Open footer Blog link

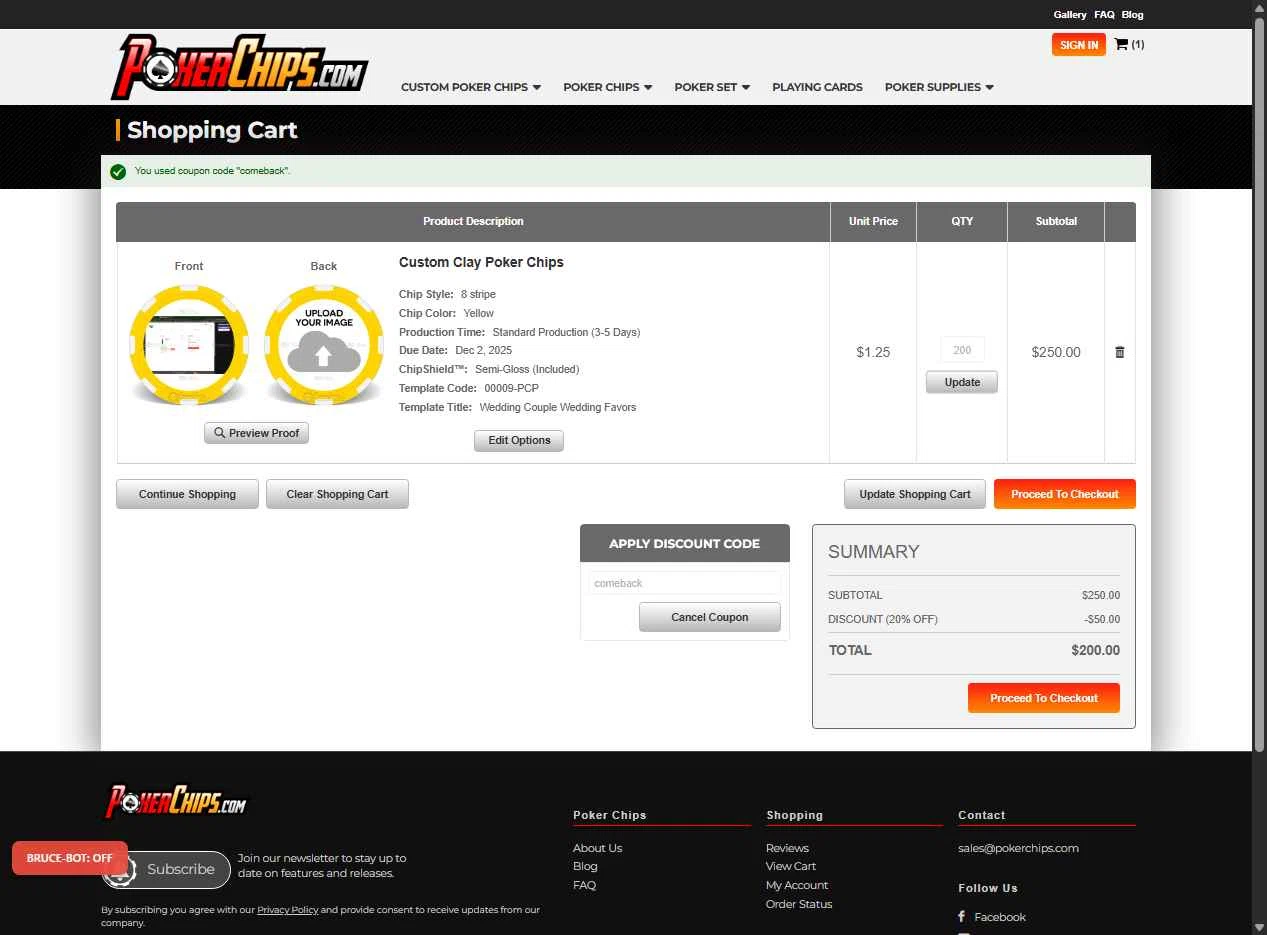click(x=585, y=866)
